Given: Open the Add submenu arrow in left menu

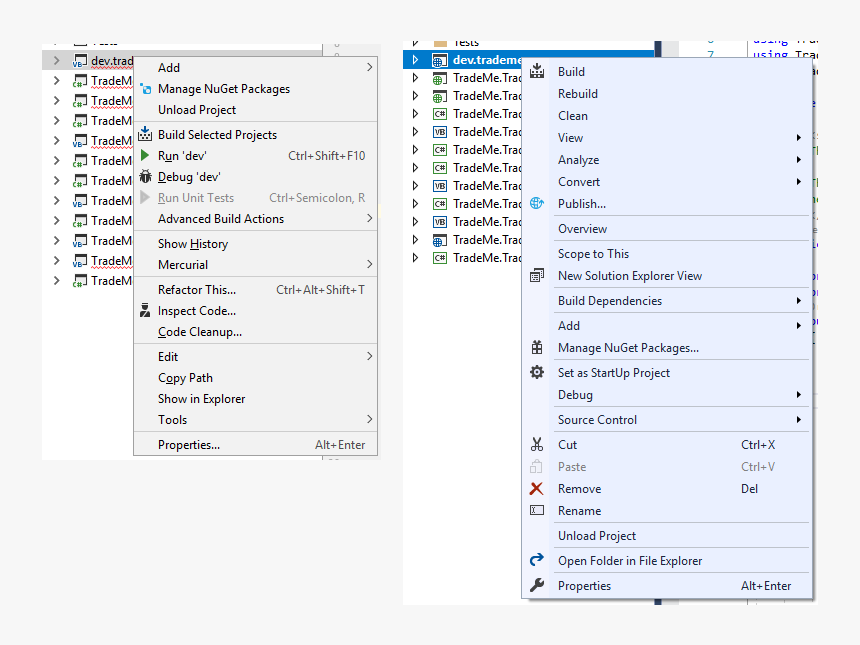Looking at the screenshot, I should tap(369, 67).
